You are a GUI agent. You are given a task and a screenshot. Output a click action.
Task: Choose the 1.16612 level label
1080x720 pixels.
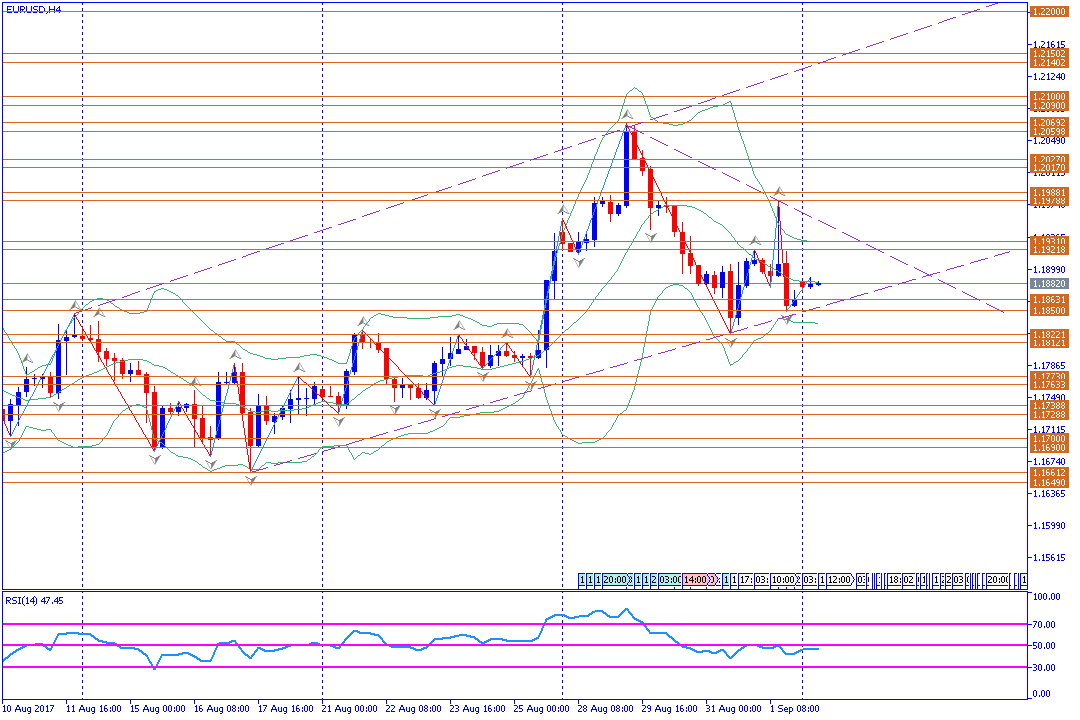coord(1050,473)
